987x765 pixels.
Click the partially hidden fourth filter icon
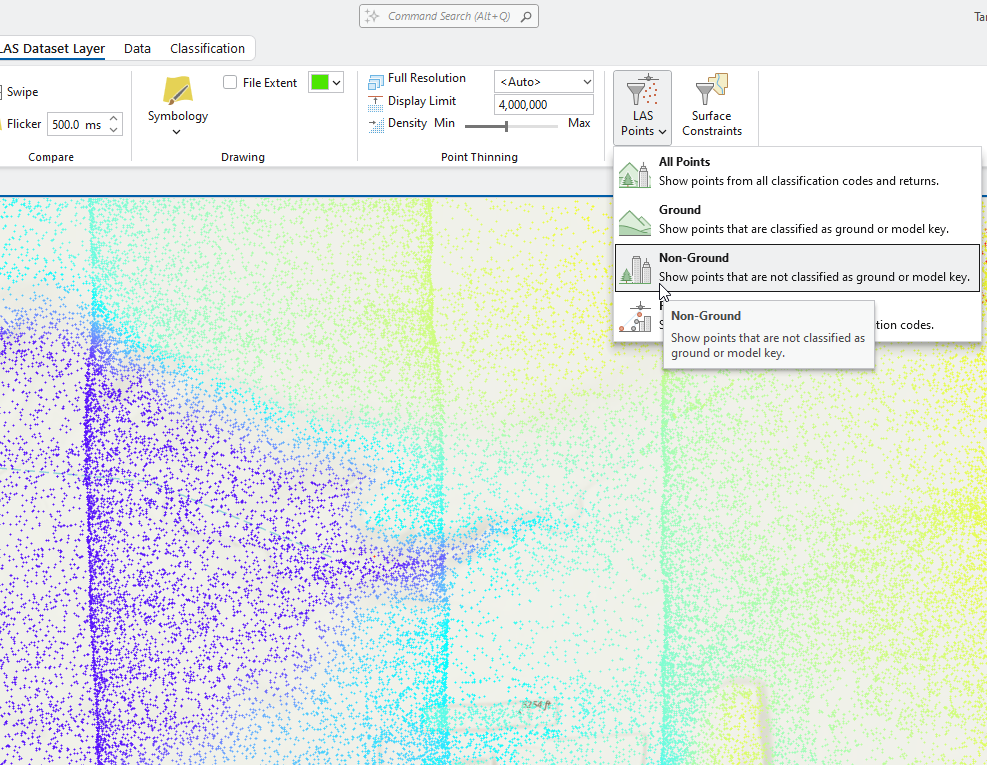634,315
